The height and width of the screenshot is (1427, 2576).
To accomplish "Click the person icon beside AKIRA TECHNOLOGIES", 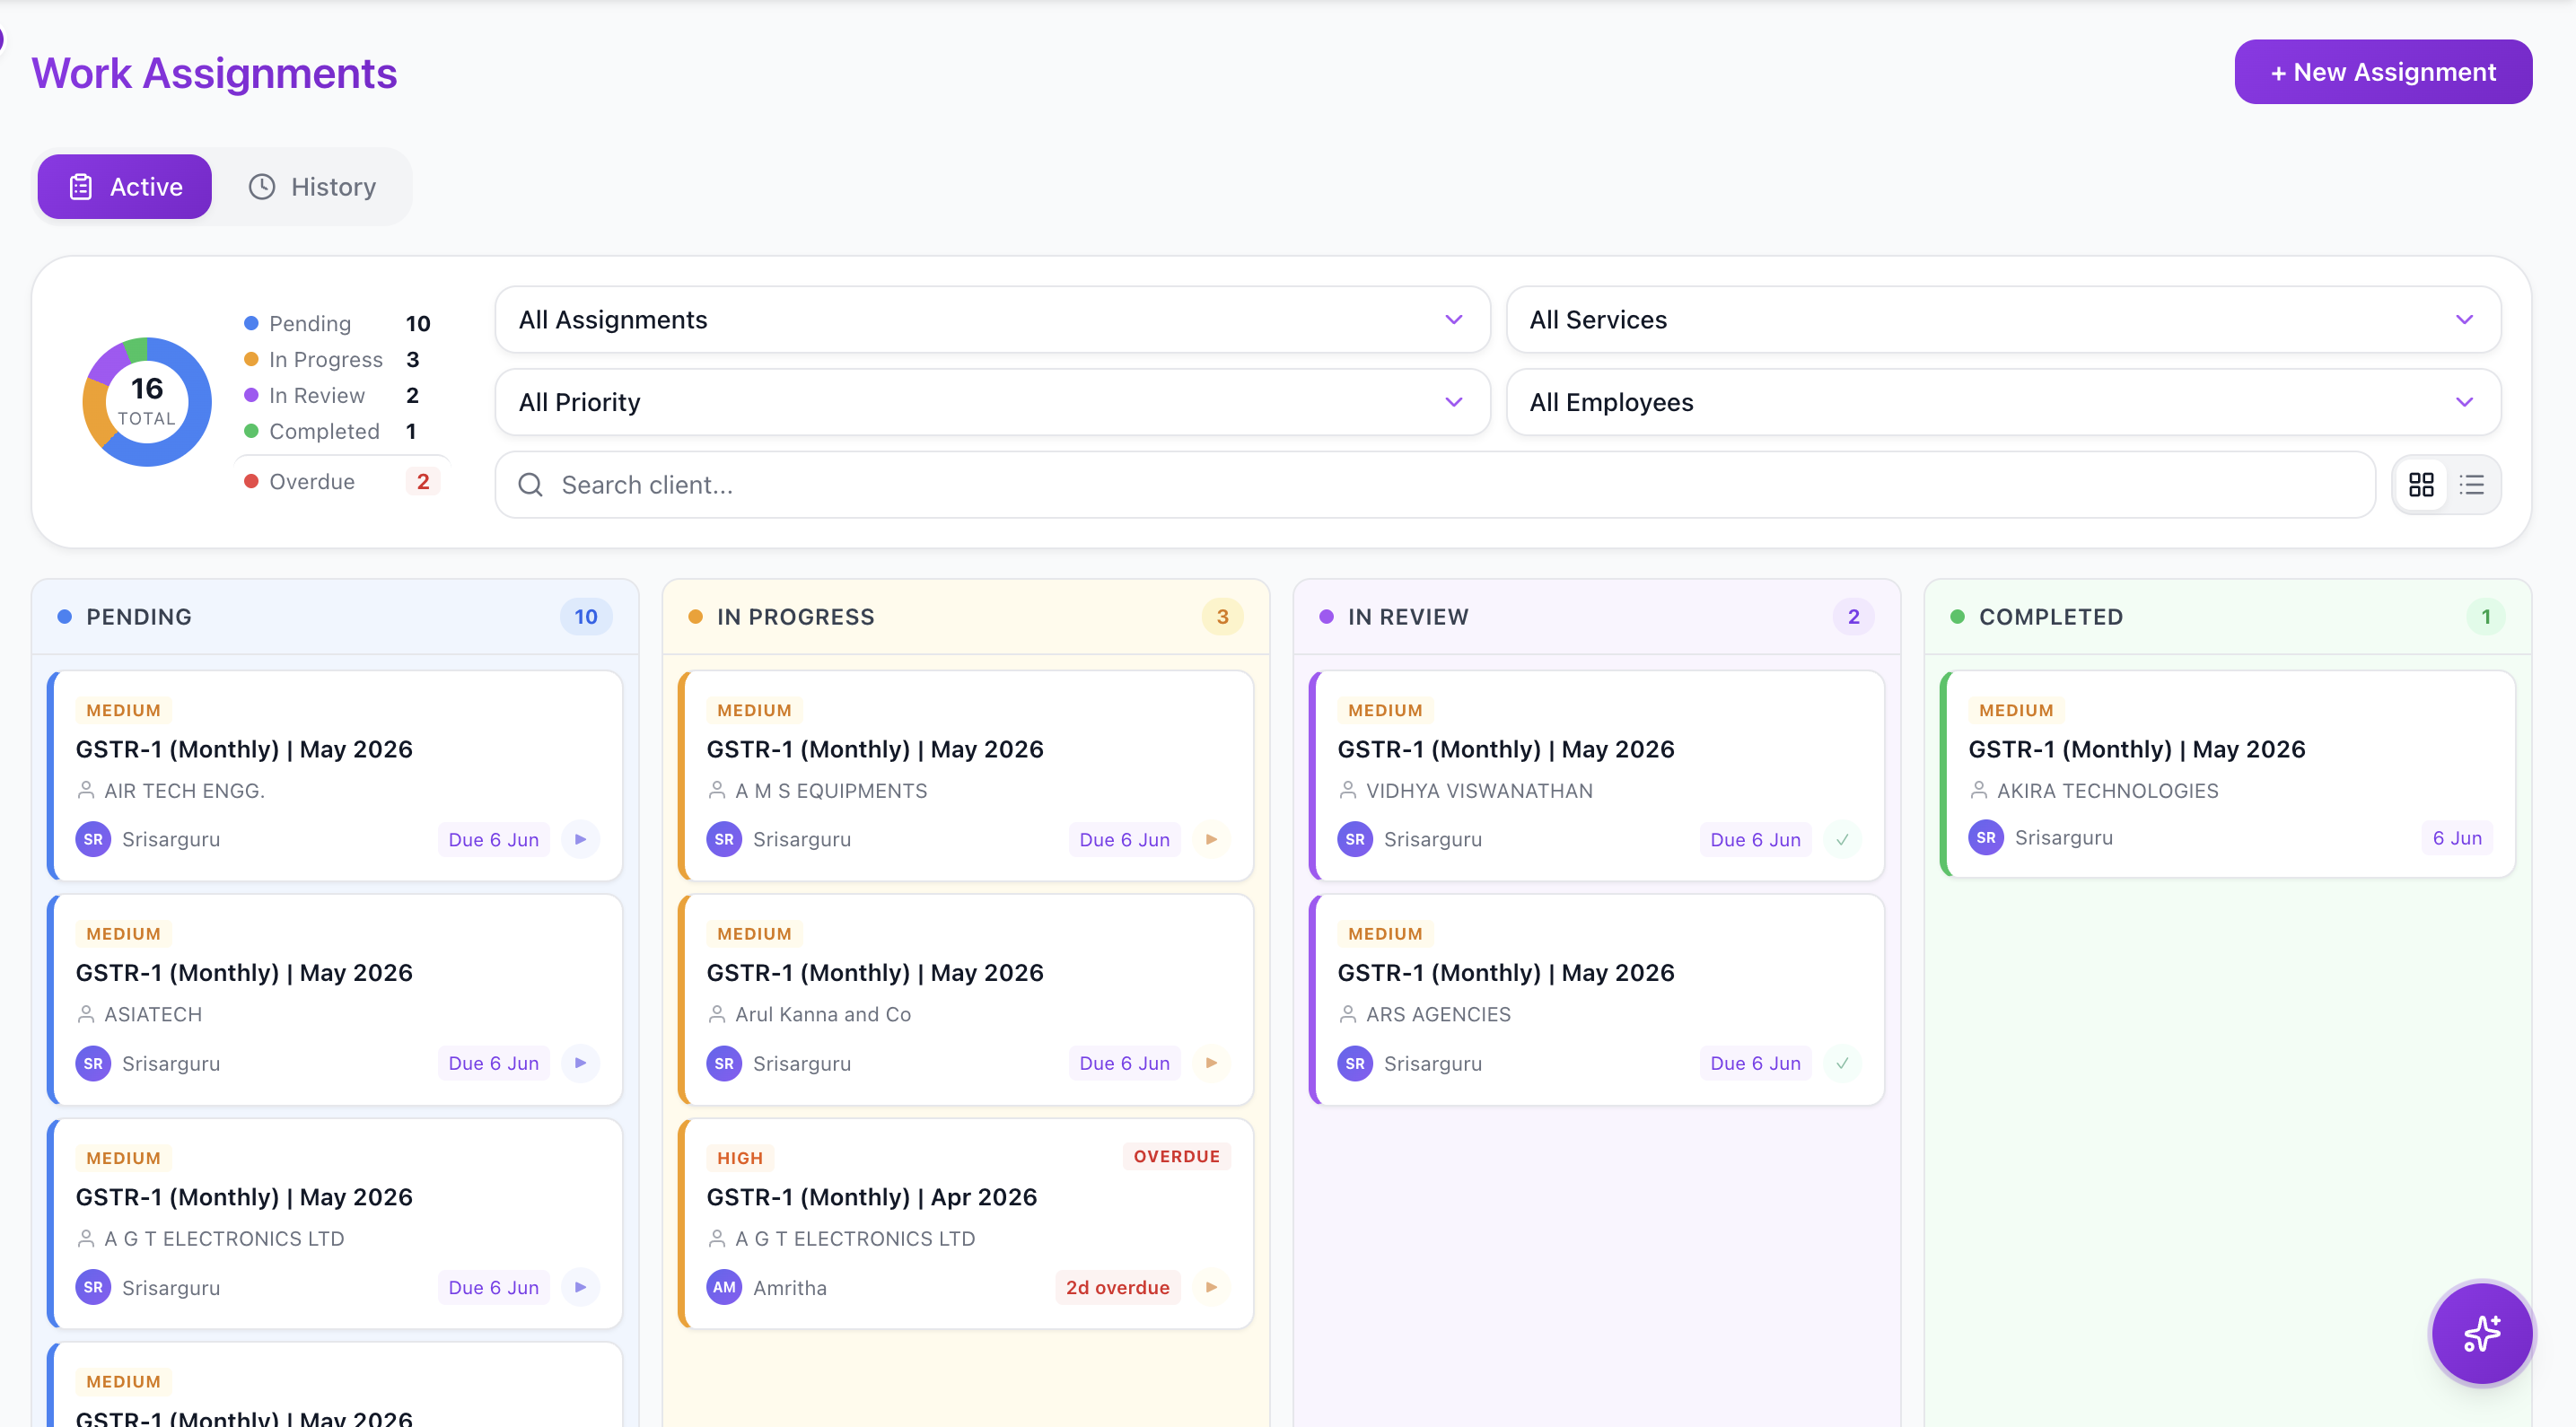I will click(1979, 790).
